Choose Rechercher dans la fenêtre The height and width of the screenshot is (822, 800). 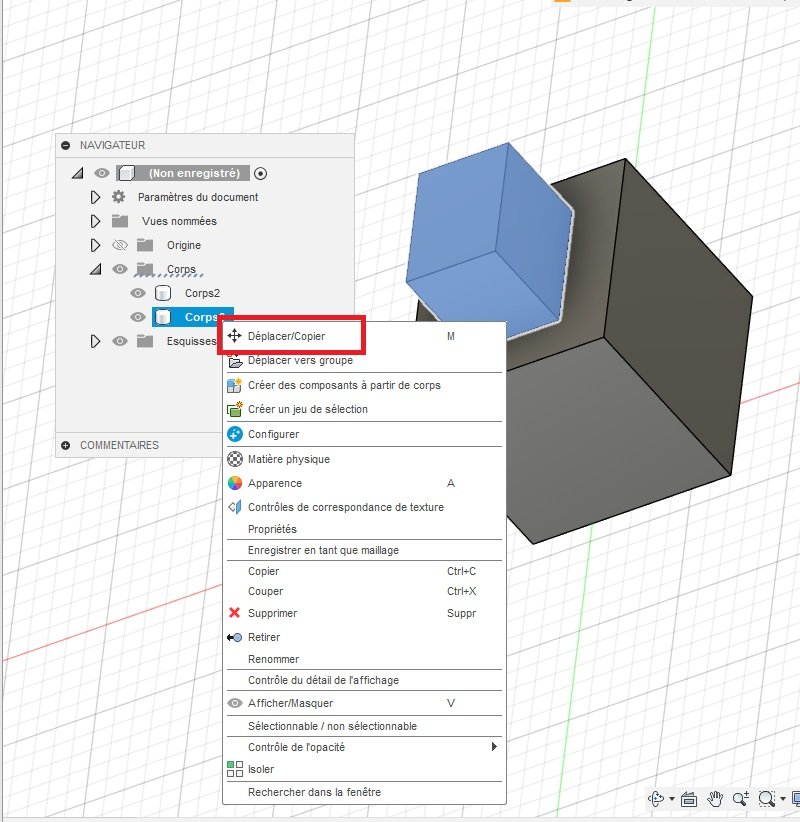pos(364,792)
